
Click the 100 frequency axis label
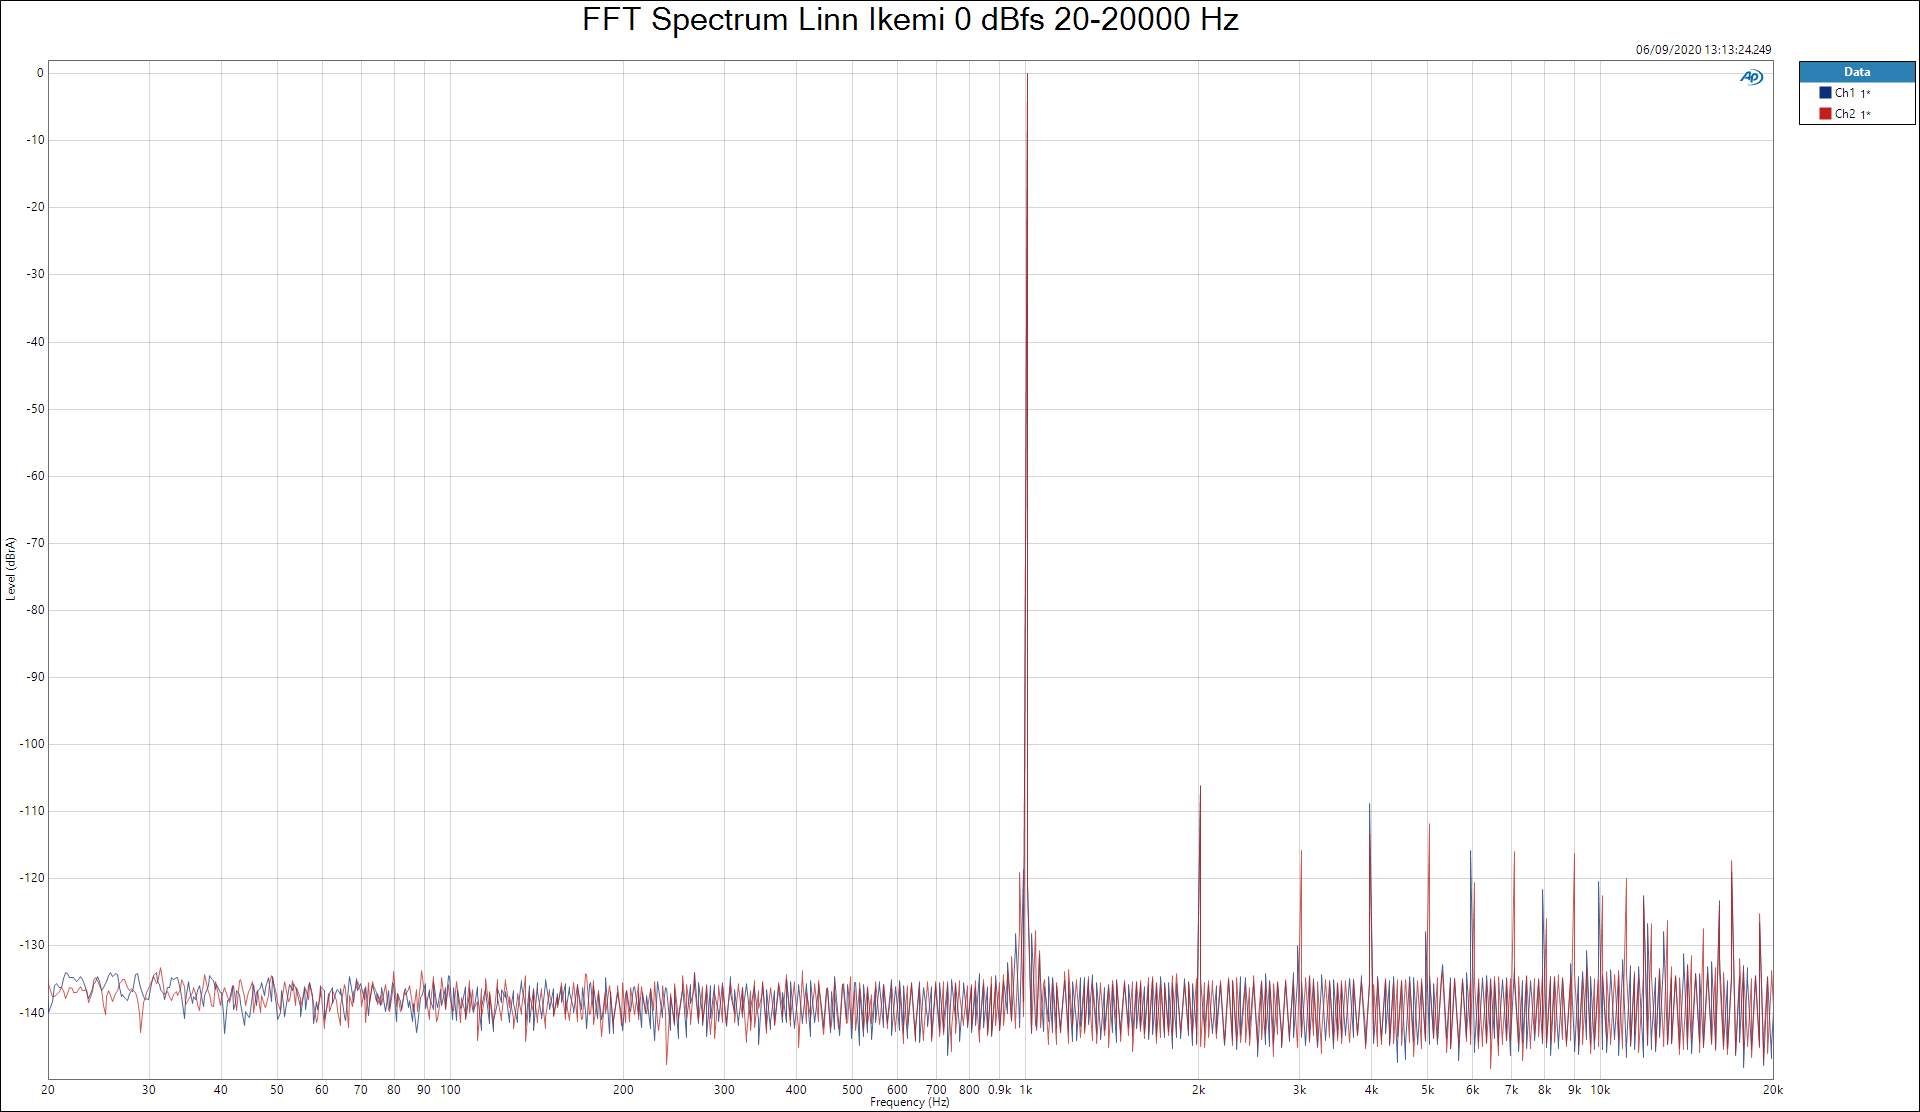click(x=450, y=1090)
